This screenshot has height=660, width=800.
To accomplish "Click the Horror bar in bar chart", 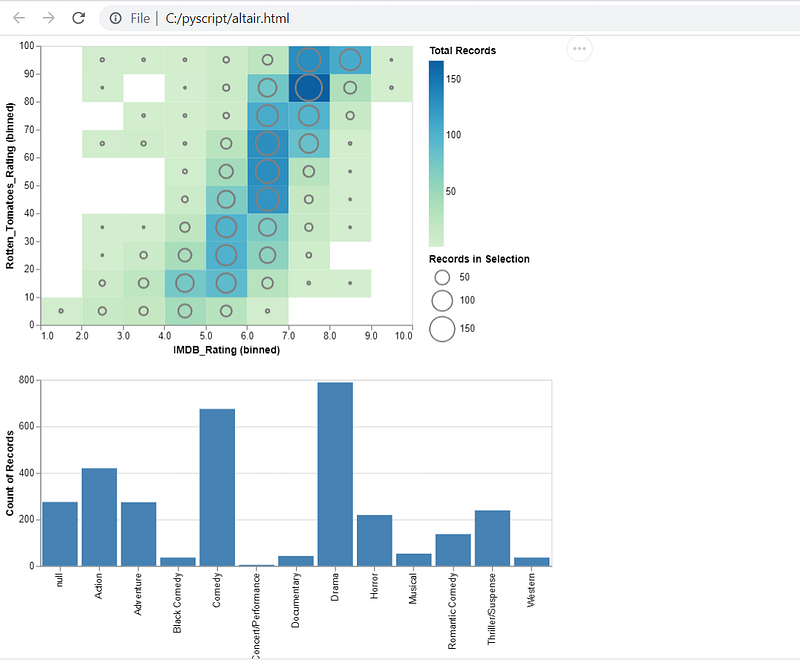I will (x=374, y=541).
